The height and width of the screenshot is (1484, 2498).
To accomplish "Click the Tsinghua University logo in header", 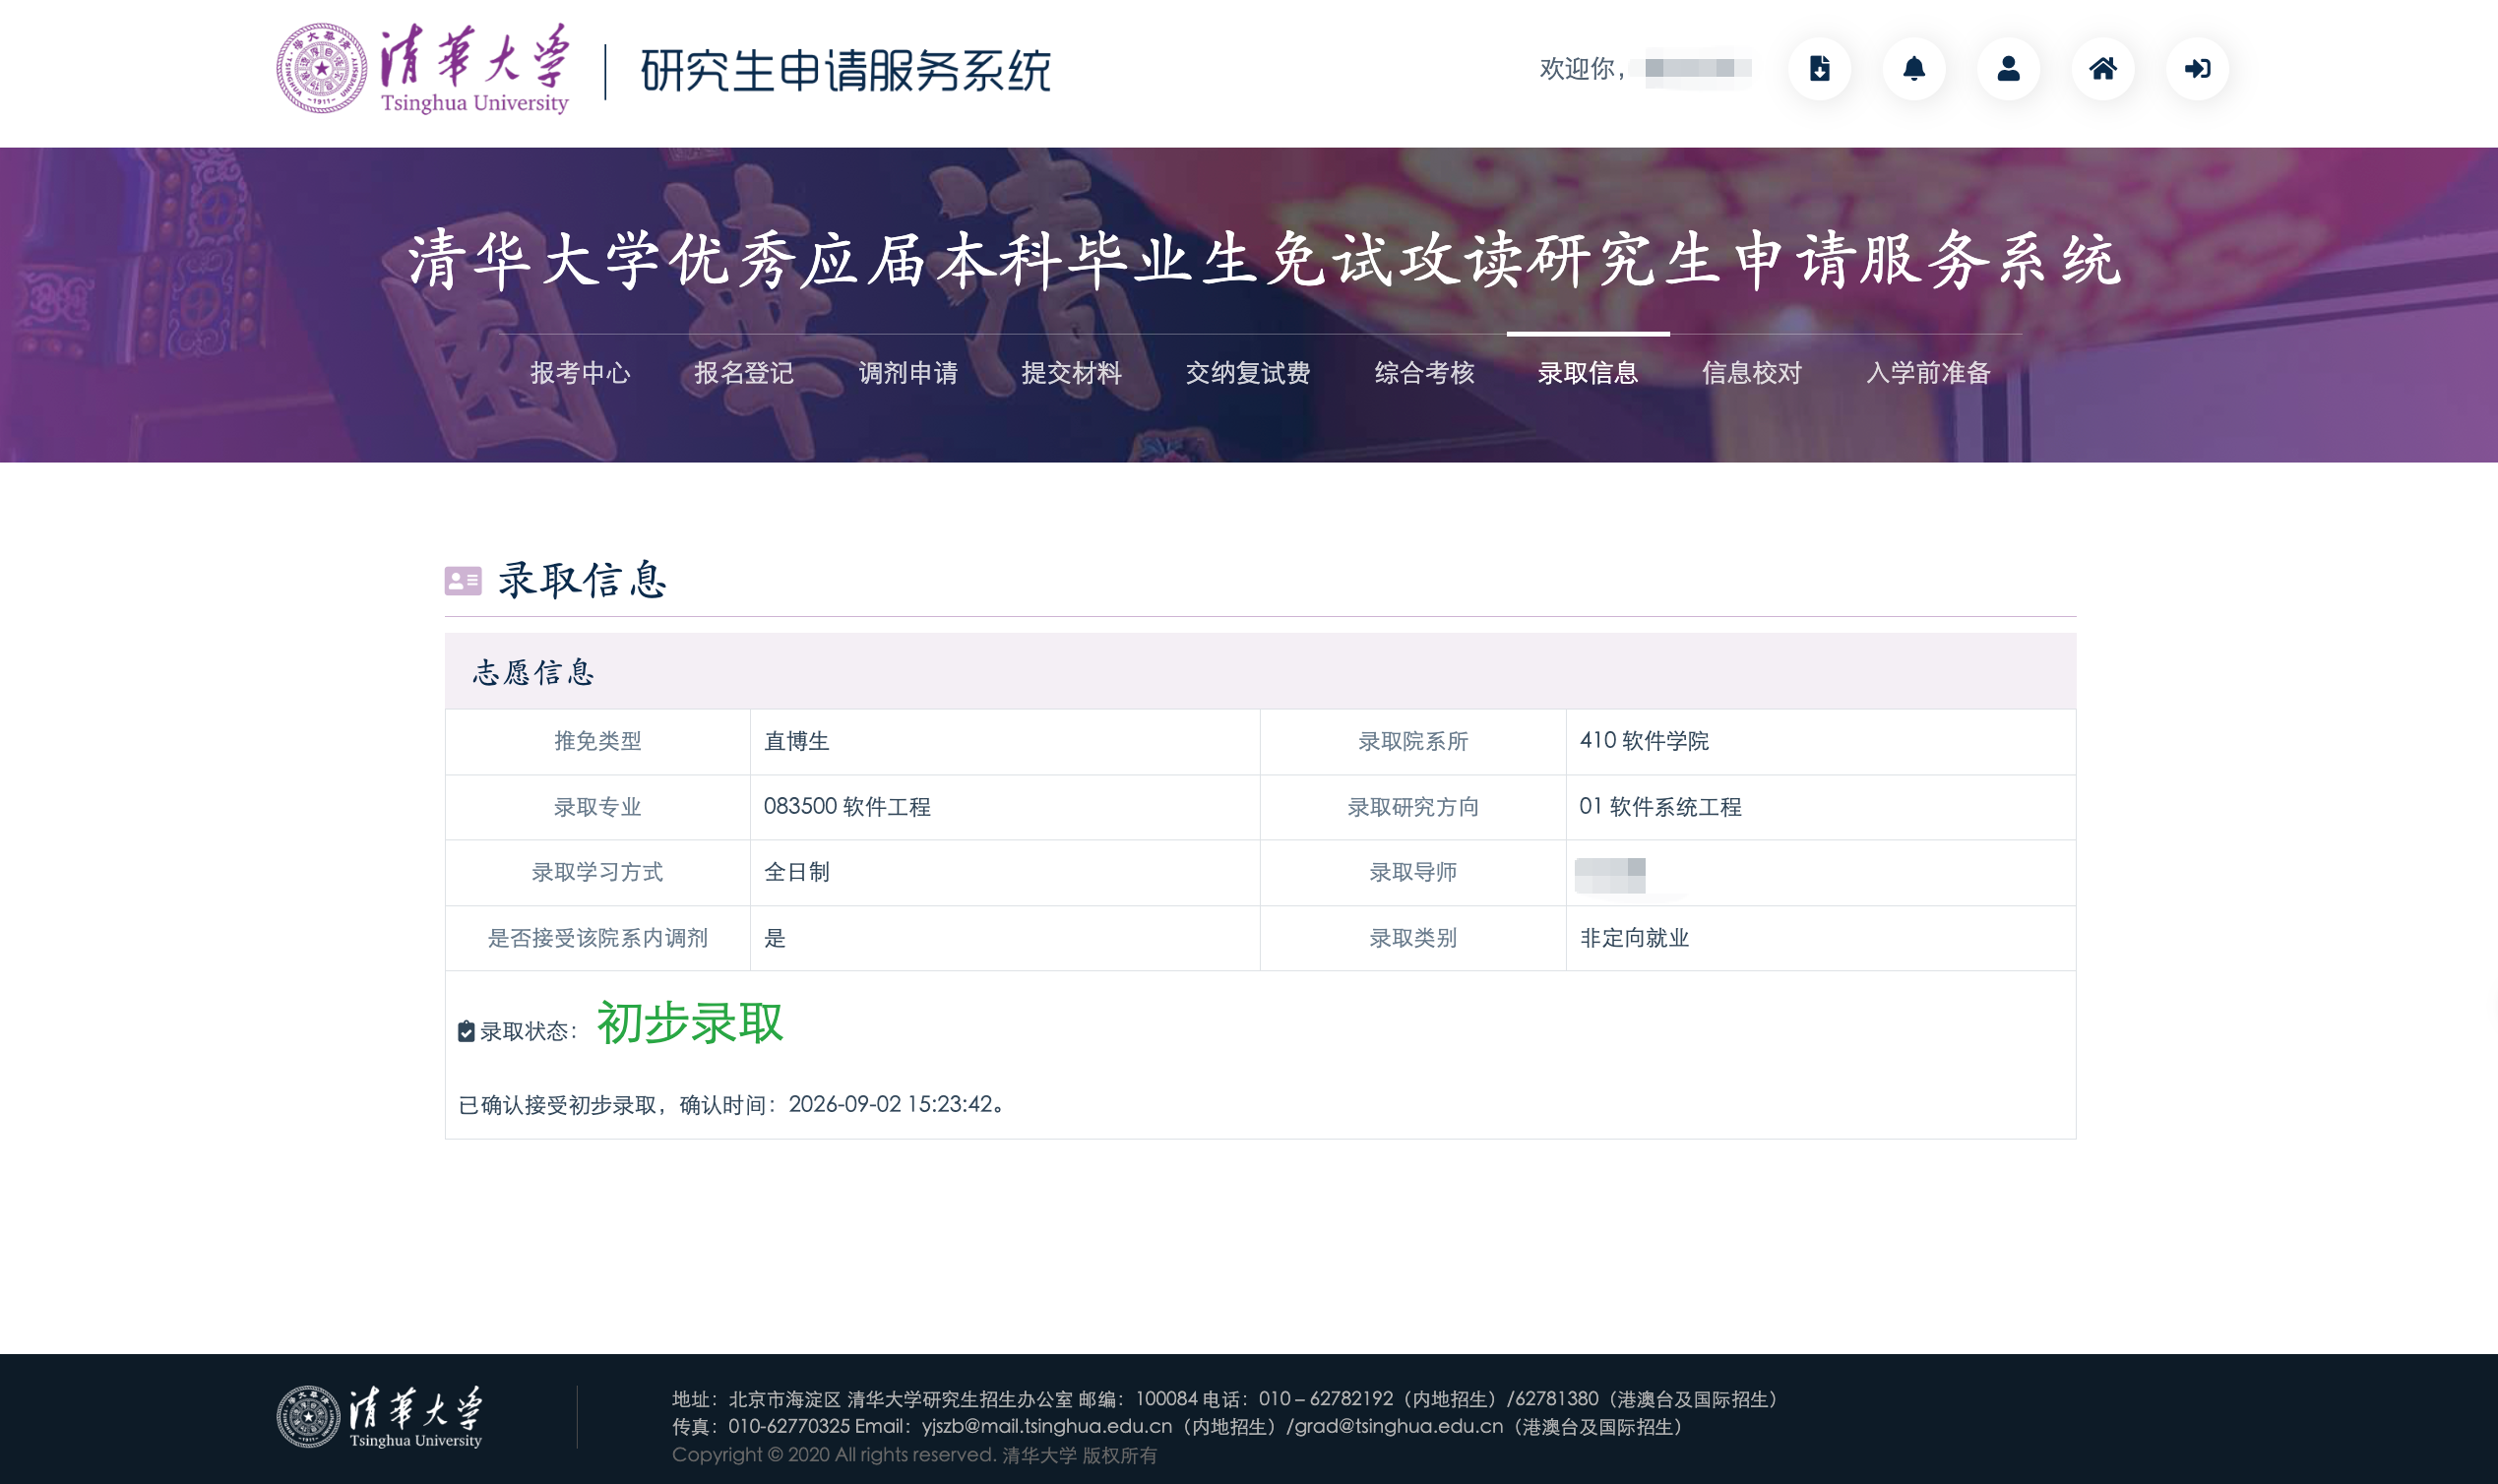I will [422, 69].
